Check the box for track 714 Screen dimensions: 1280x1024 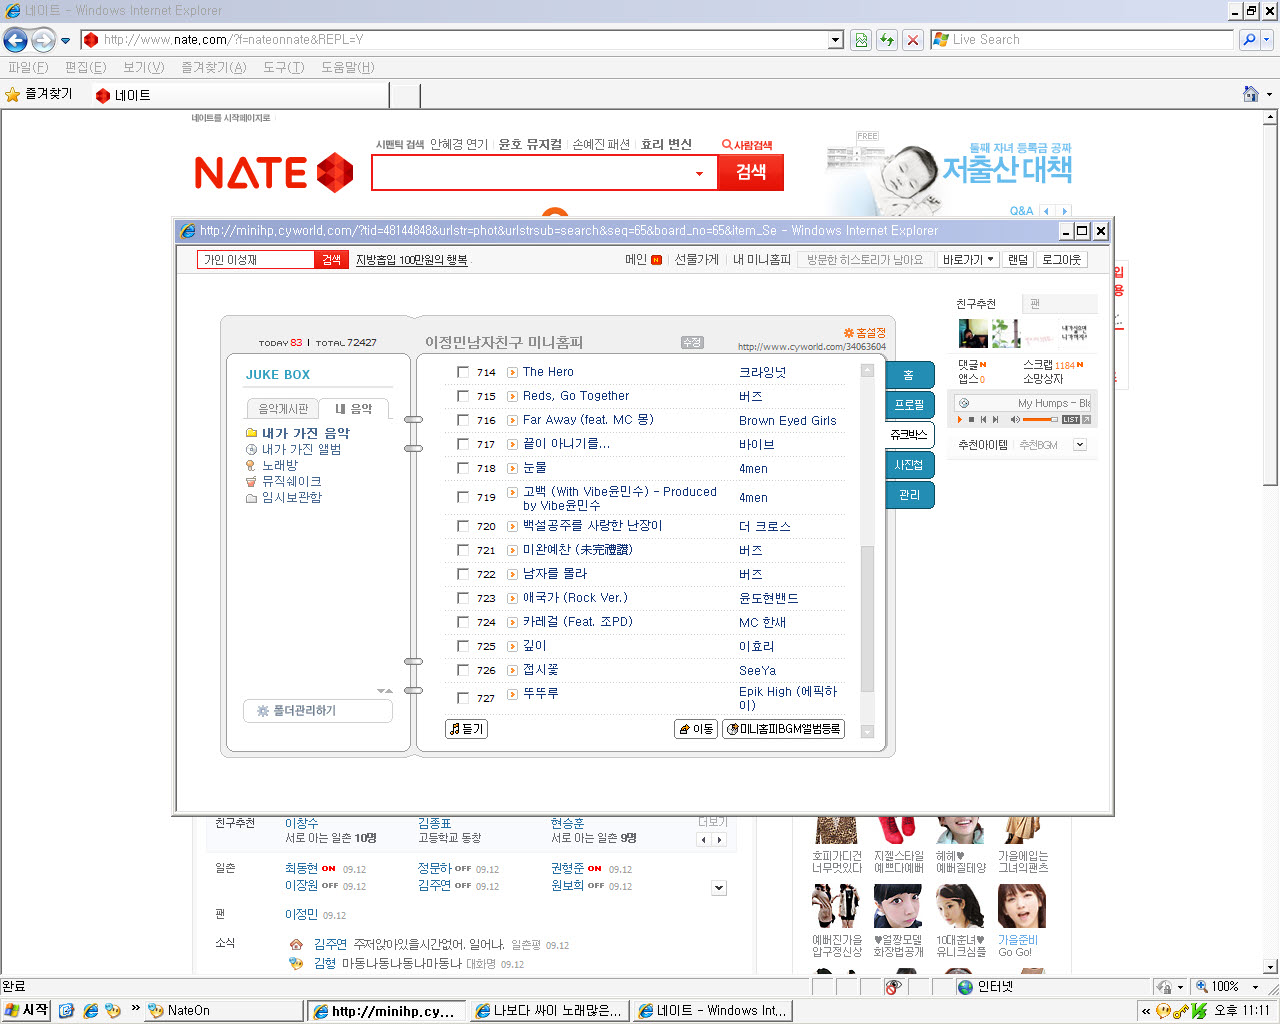463,372
